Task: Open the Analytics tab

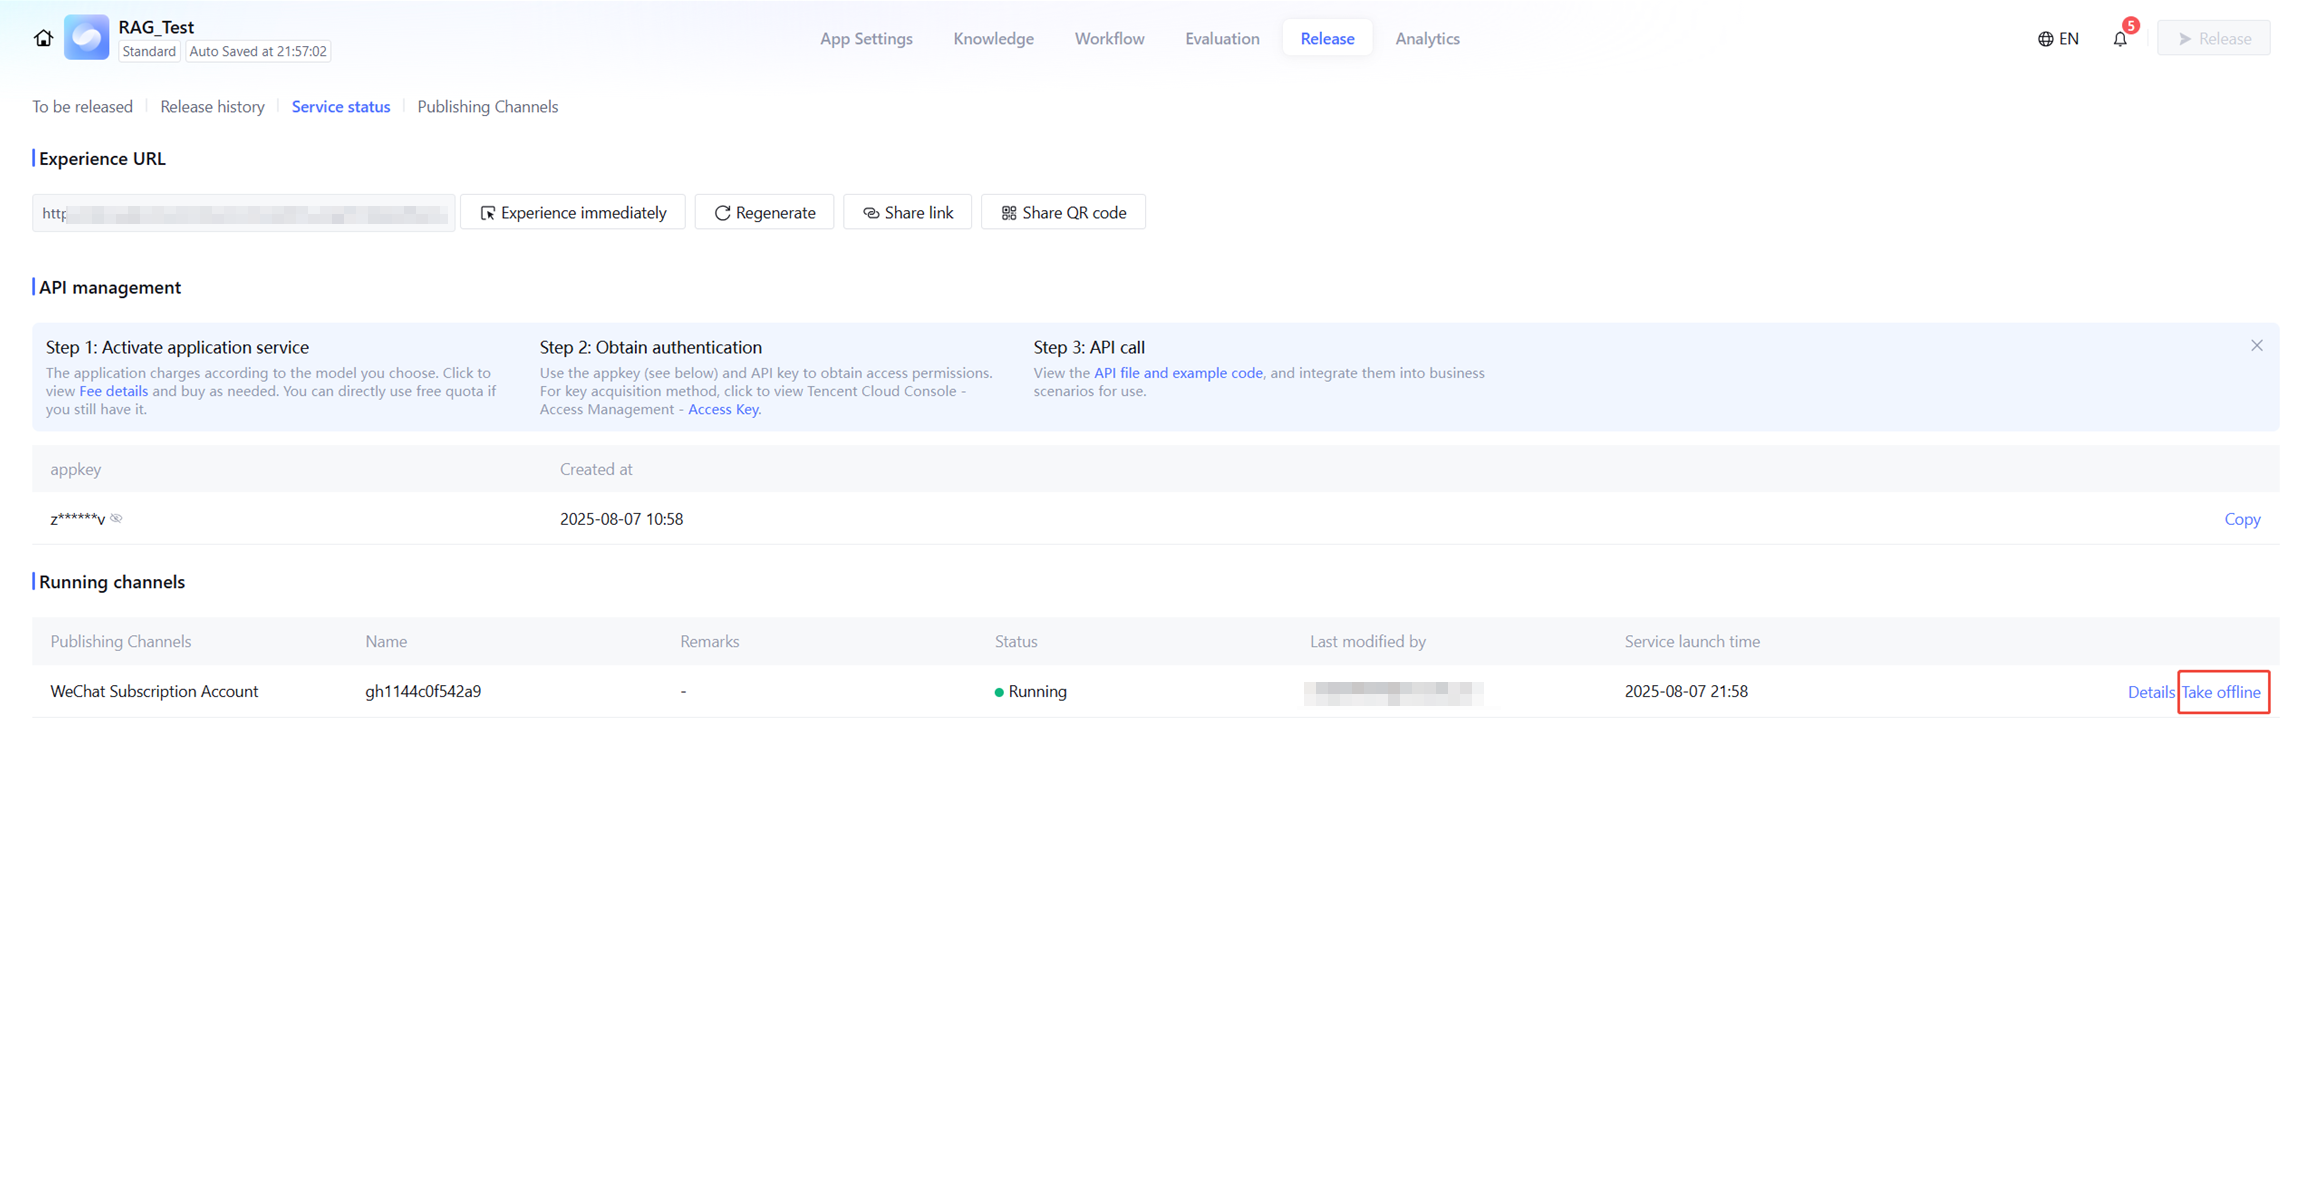Action: click(x=1427, y=39)
